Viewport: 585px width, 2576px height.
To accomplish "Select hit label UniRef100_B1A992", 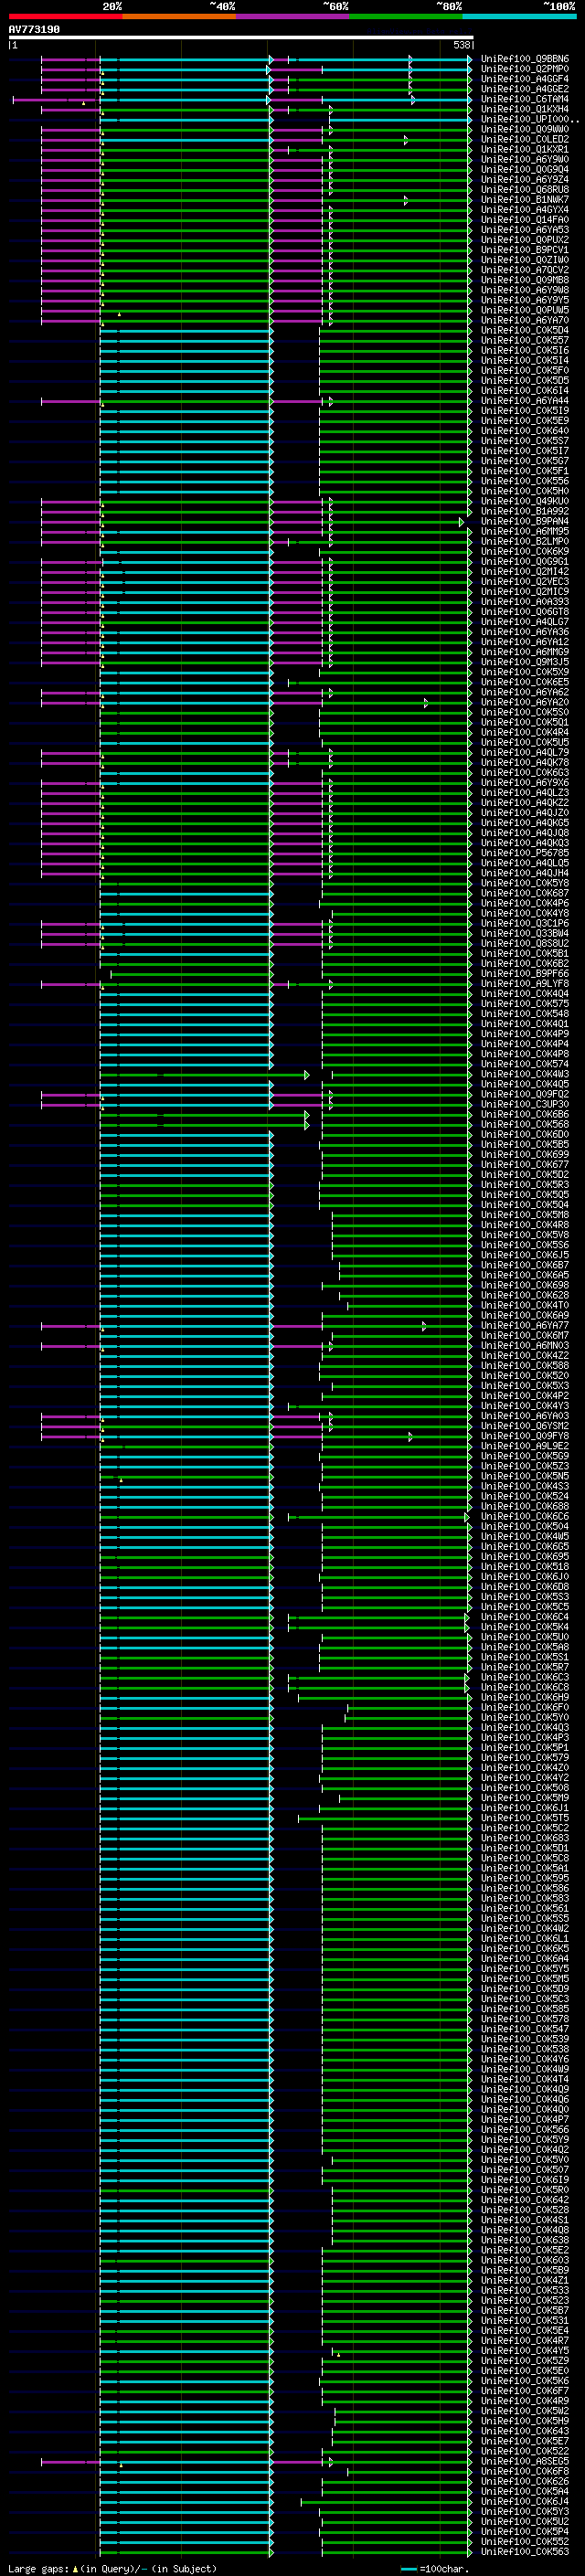I will (524, 511).
